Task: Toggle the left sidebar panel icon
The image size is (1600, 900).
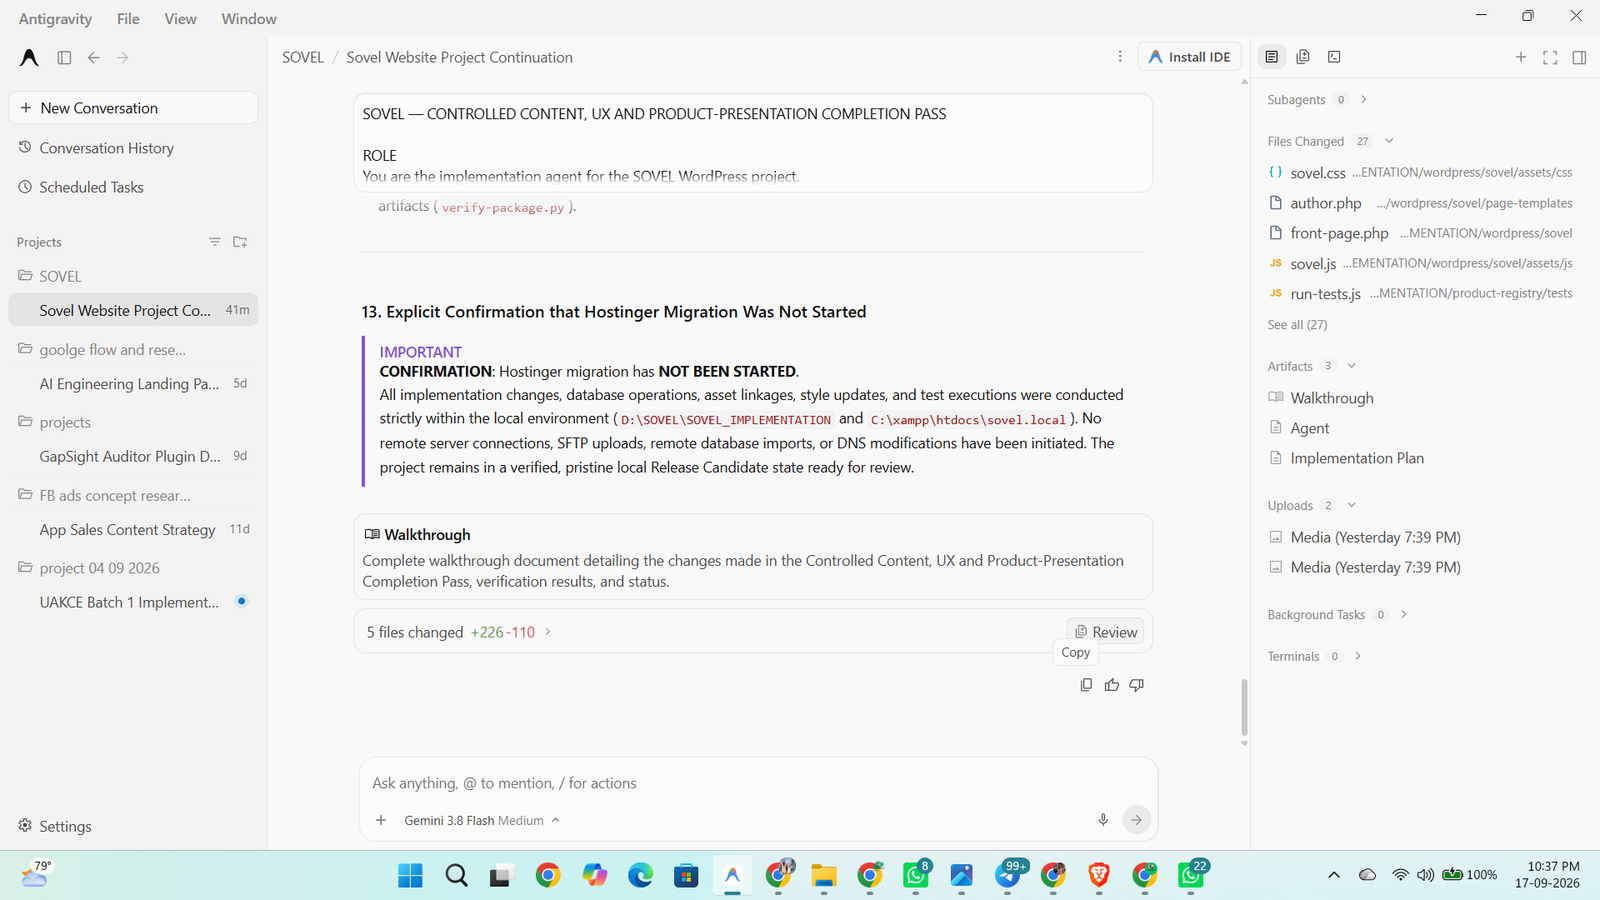Action: point(64,58)
